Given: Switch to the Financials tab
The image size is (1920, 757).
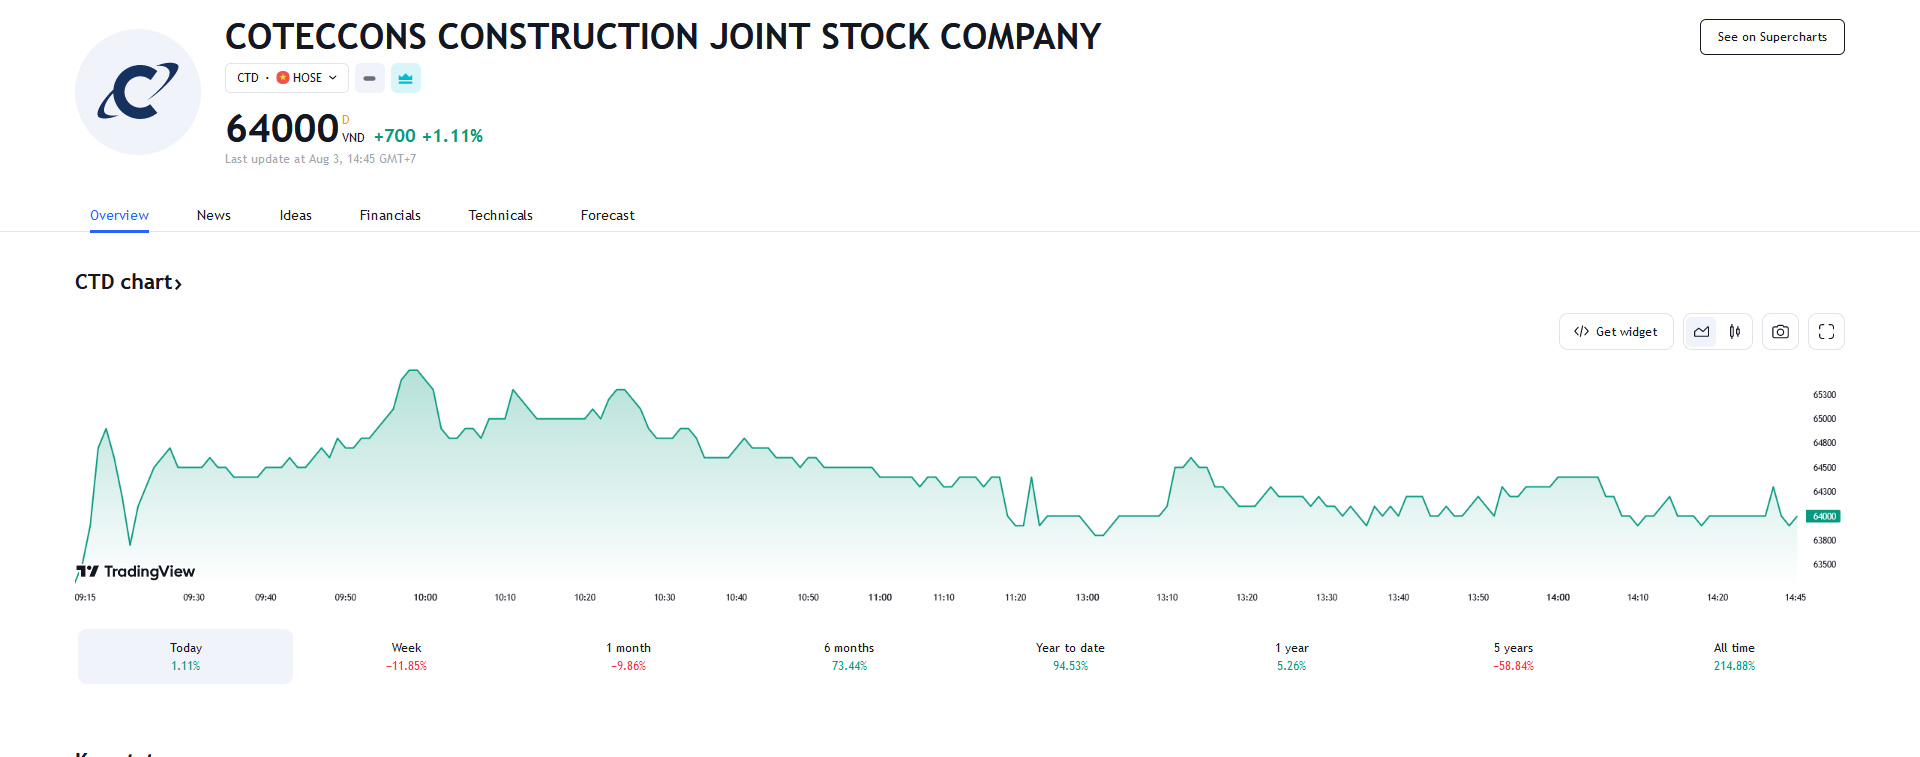Looking at the screenshot, I should (390, 215).
